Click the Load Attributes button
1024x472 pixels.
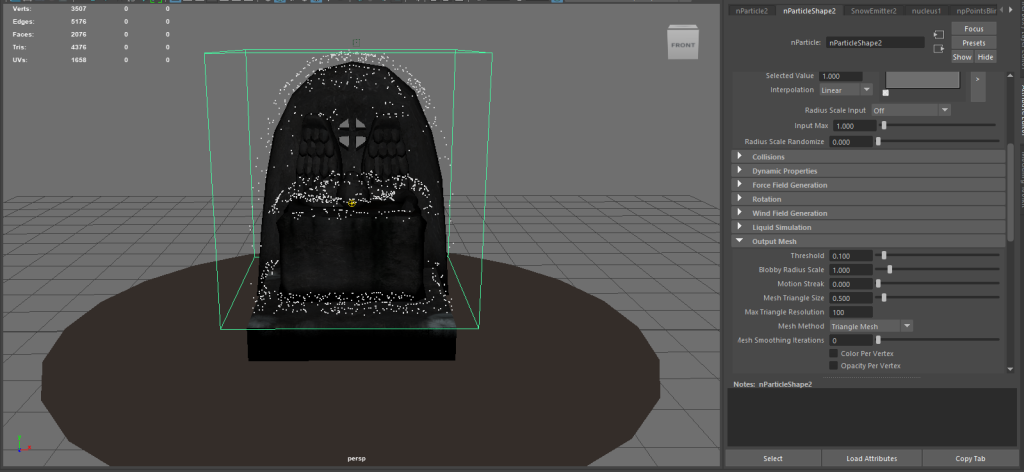871,459
